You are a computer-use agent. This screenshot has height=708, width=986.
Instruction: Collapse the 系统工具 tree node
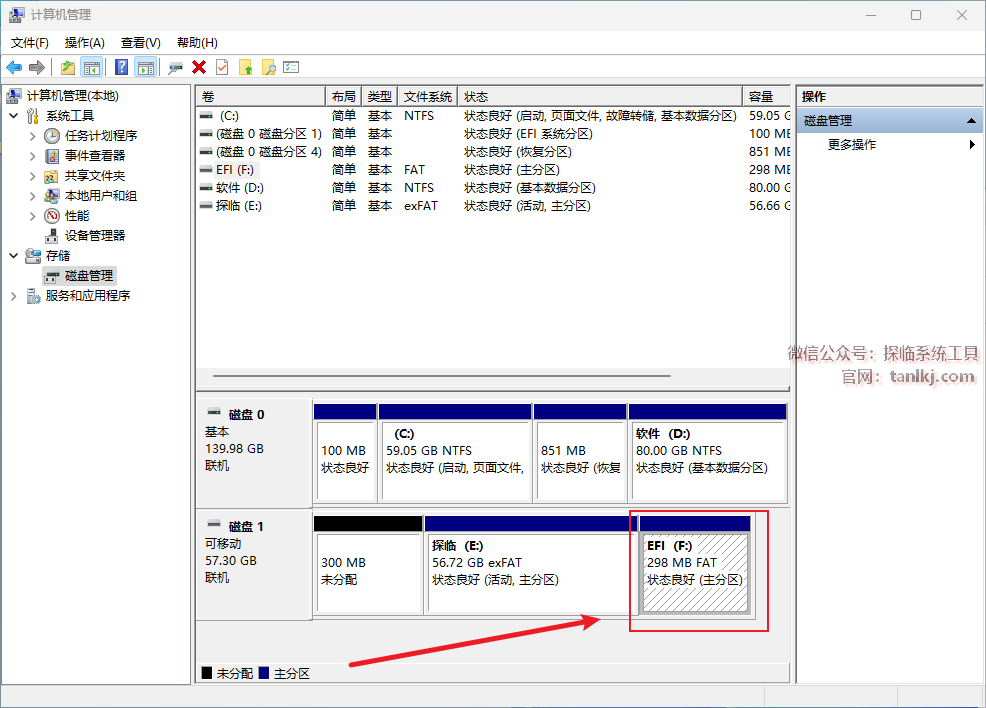14,116
